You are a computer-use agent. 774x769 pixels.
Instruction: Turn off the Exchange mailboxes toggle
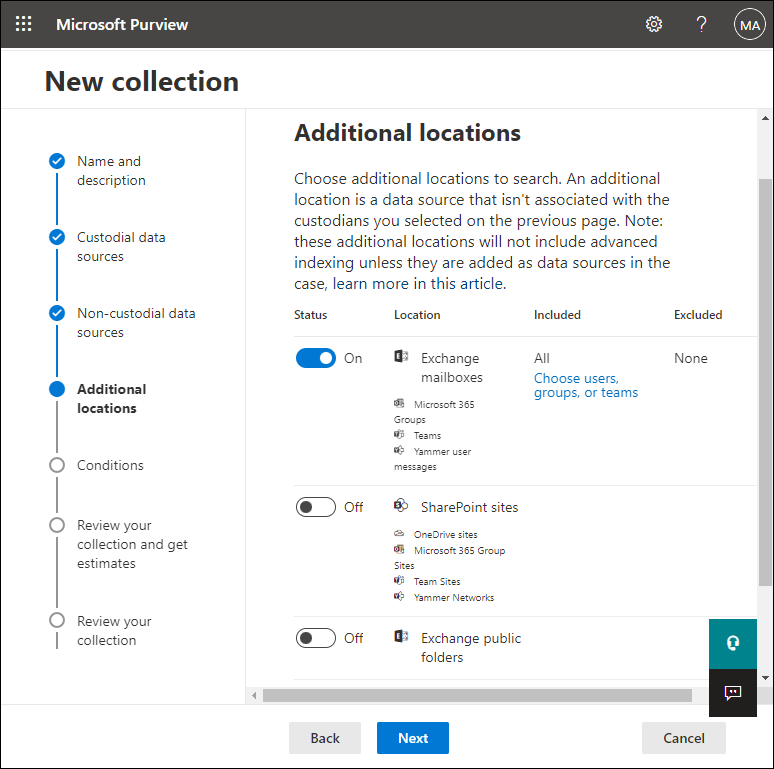pos(316,358)
